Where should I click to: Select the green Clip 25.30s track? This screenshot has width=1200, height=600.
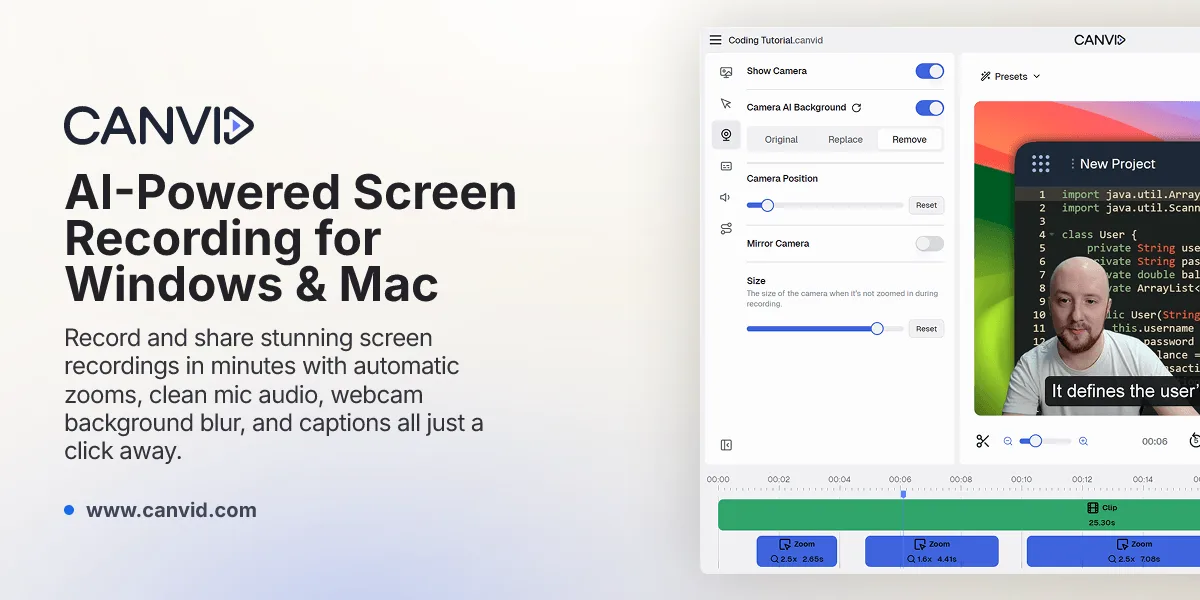point(959,515)
